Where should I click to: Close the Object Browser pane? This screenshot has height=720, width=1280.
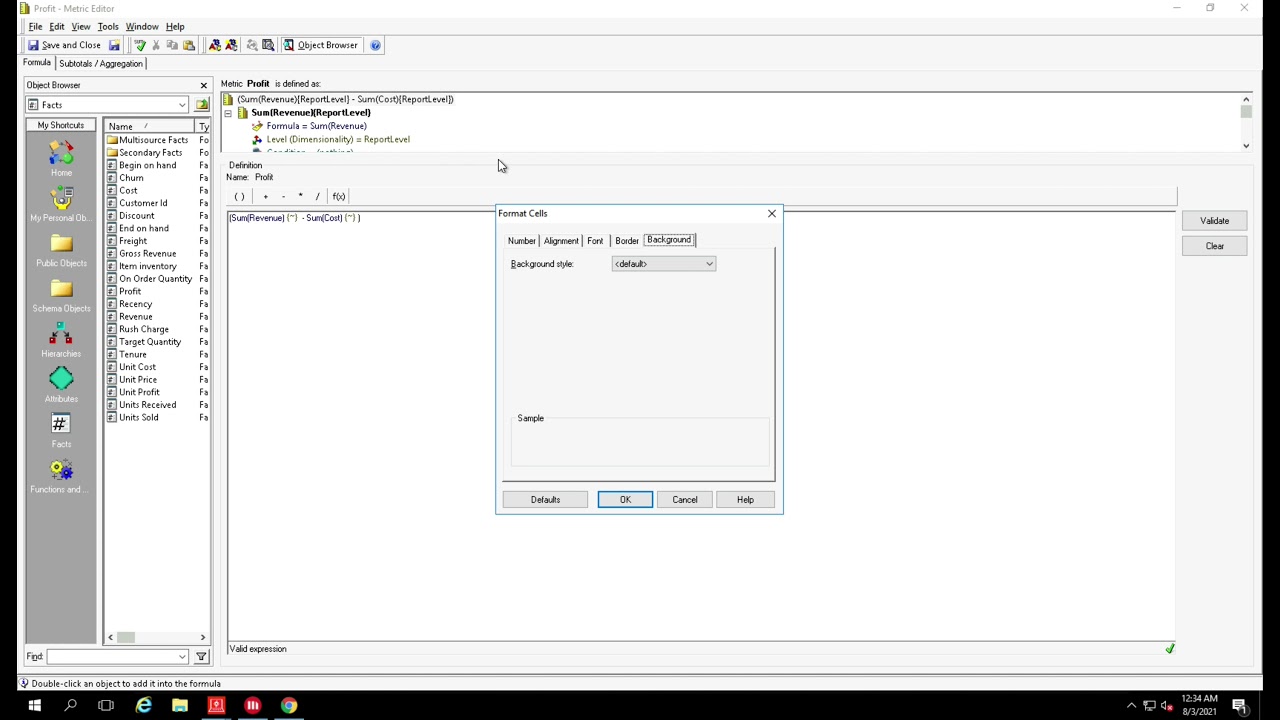tap(204, 85)
